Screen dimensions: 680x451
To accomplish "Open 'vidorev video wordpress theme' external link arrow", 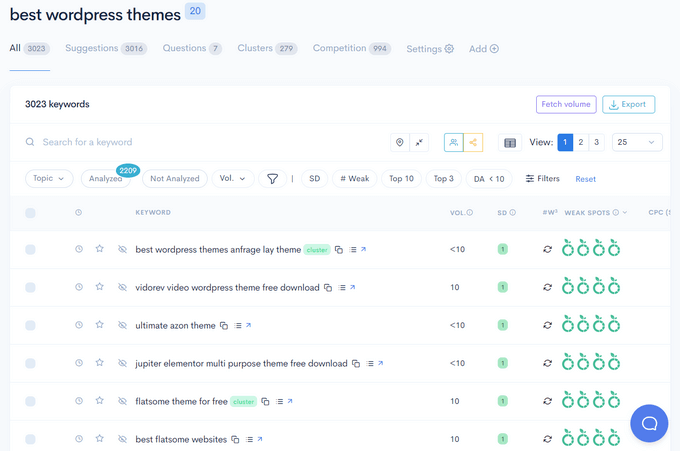I will [x=353, y=288].
